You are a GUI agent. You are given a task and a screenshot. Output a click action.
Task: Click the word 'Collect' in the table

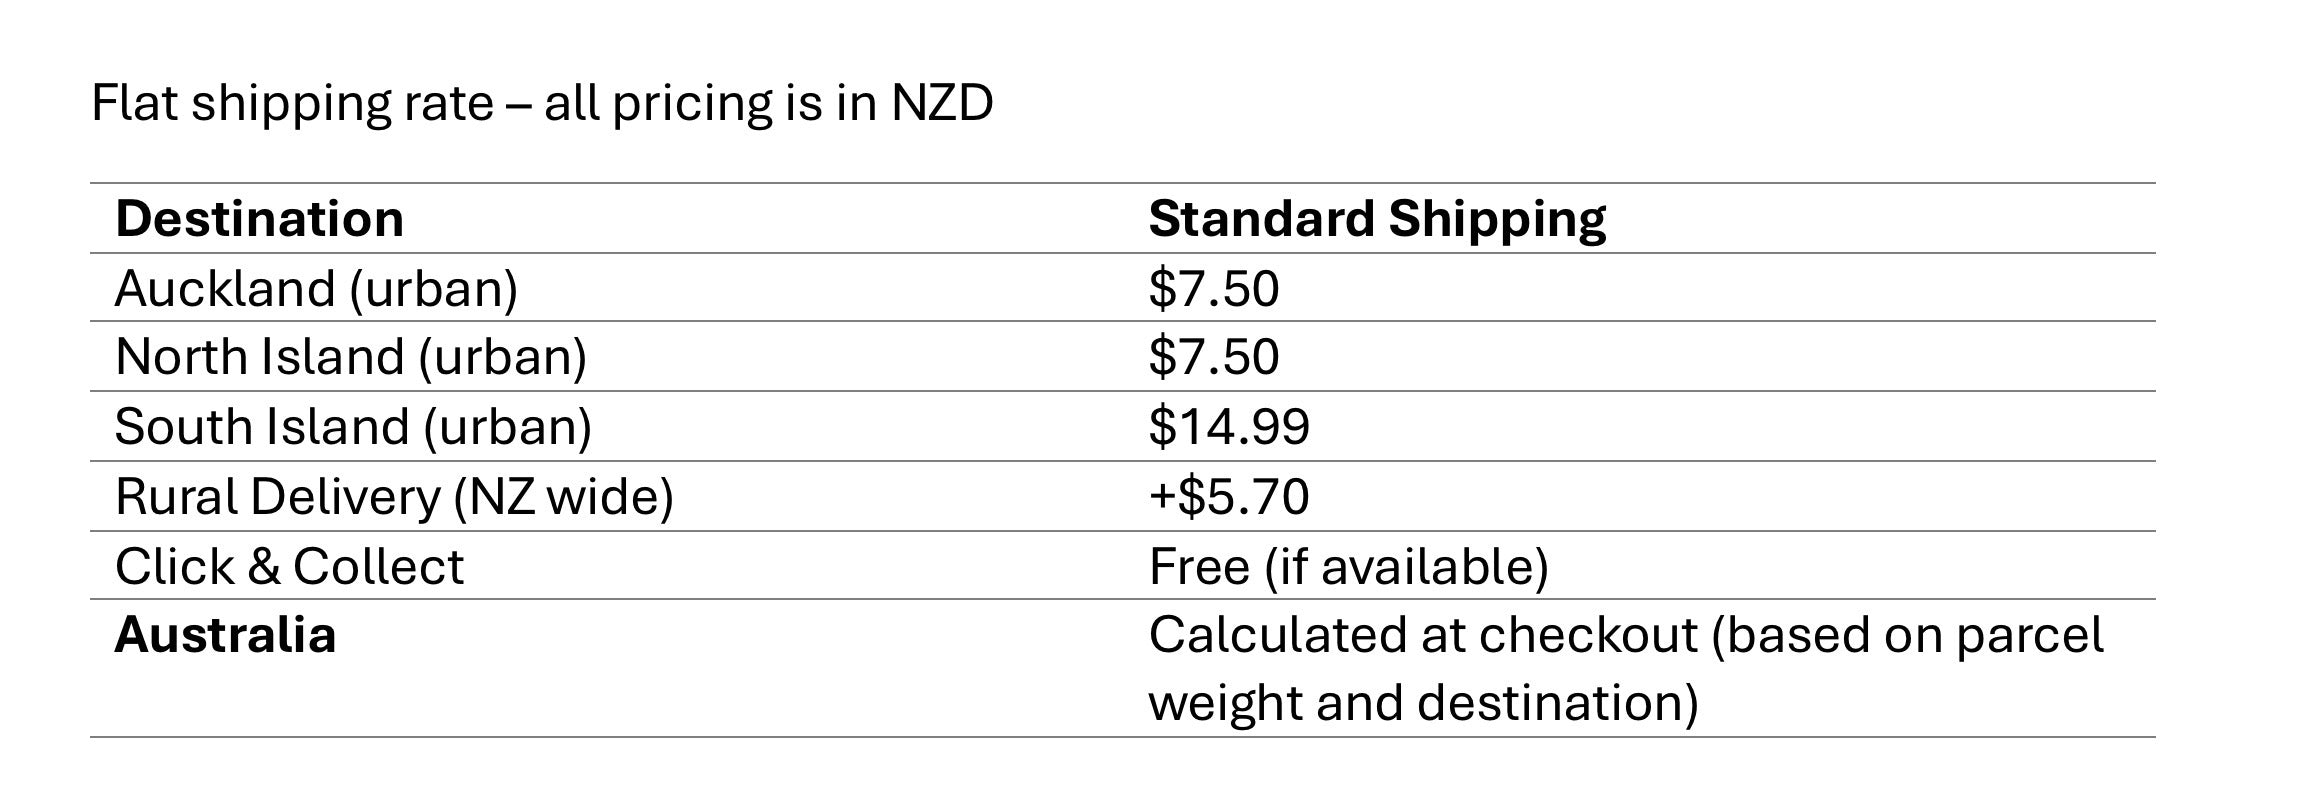pyautogui.click(x=378, y=567)
